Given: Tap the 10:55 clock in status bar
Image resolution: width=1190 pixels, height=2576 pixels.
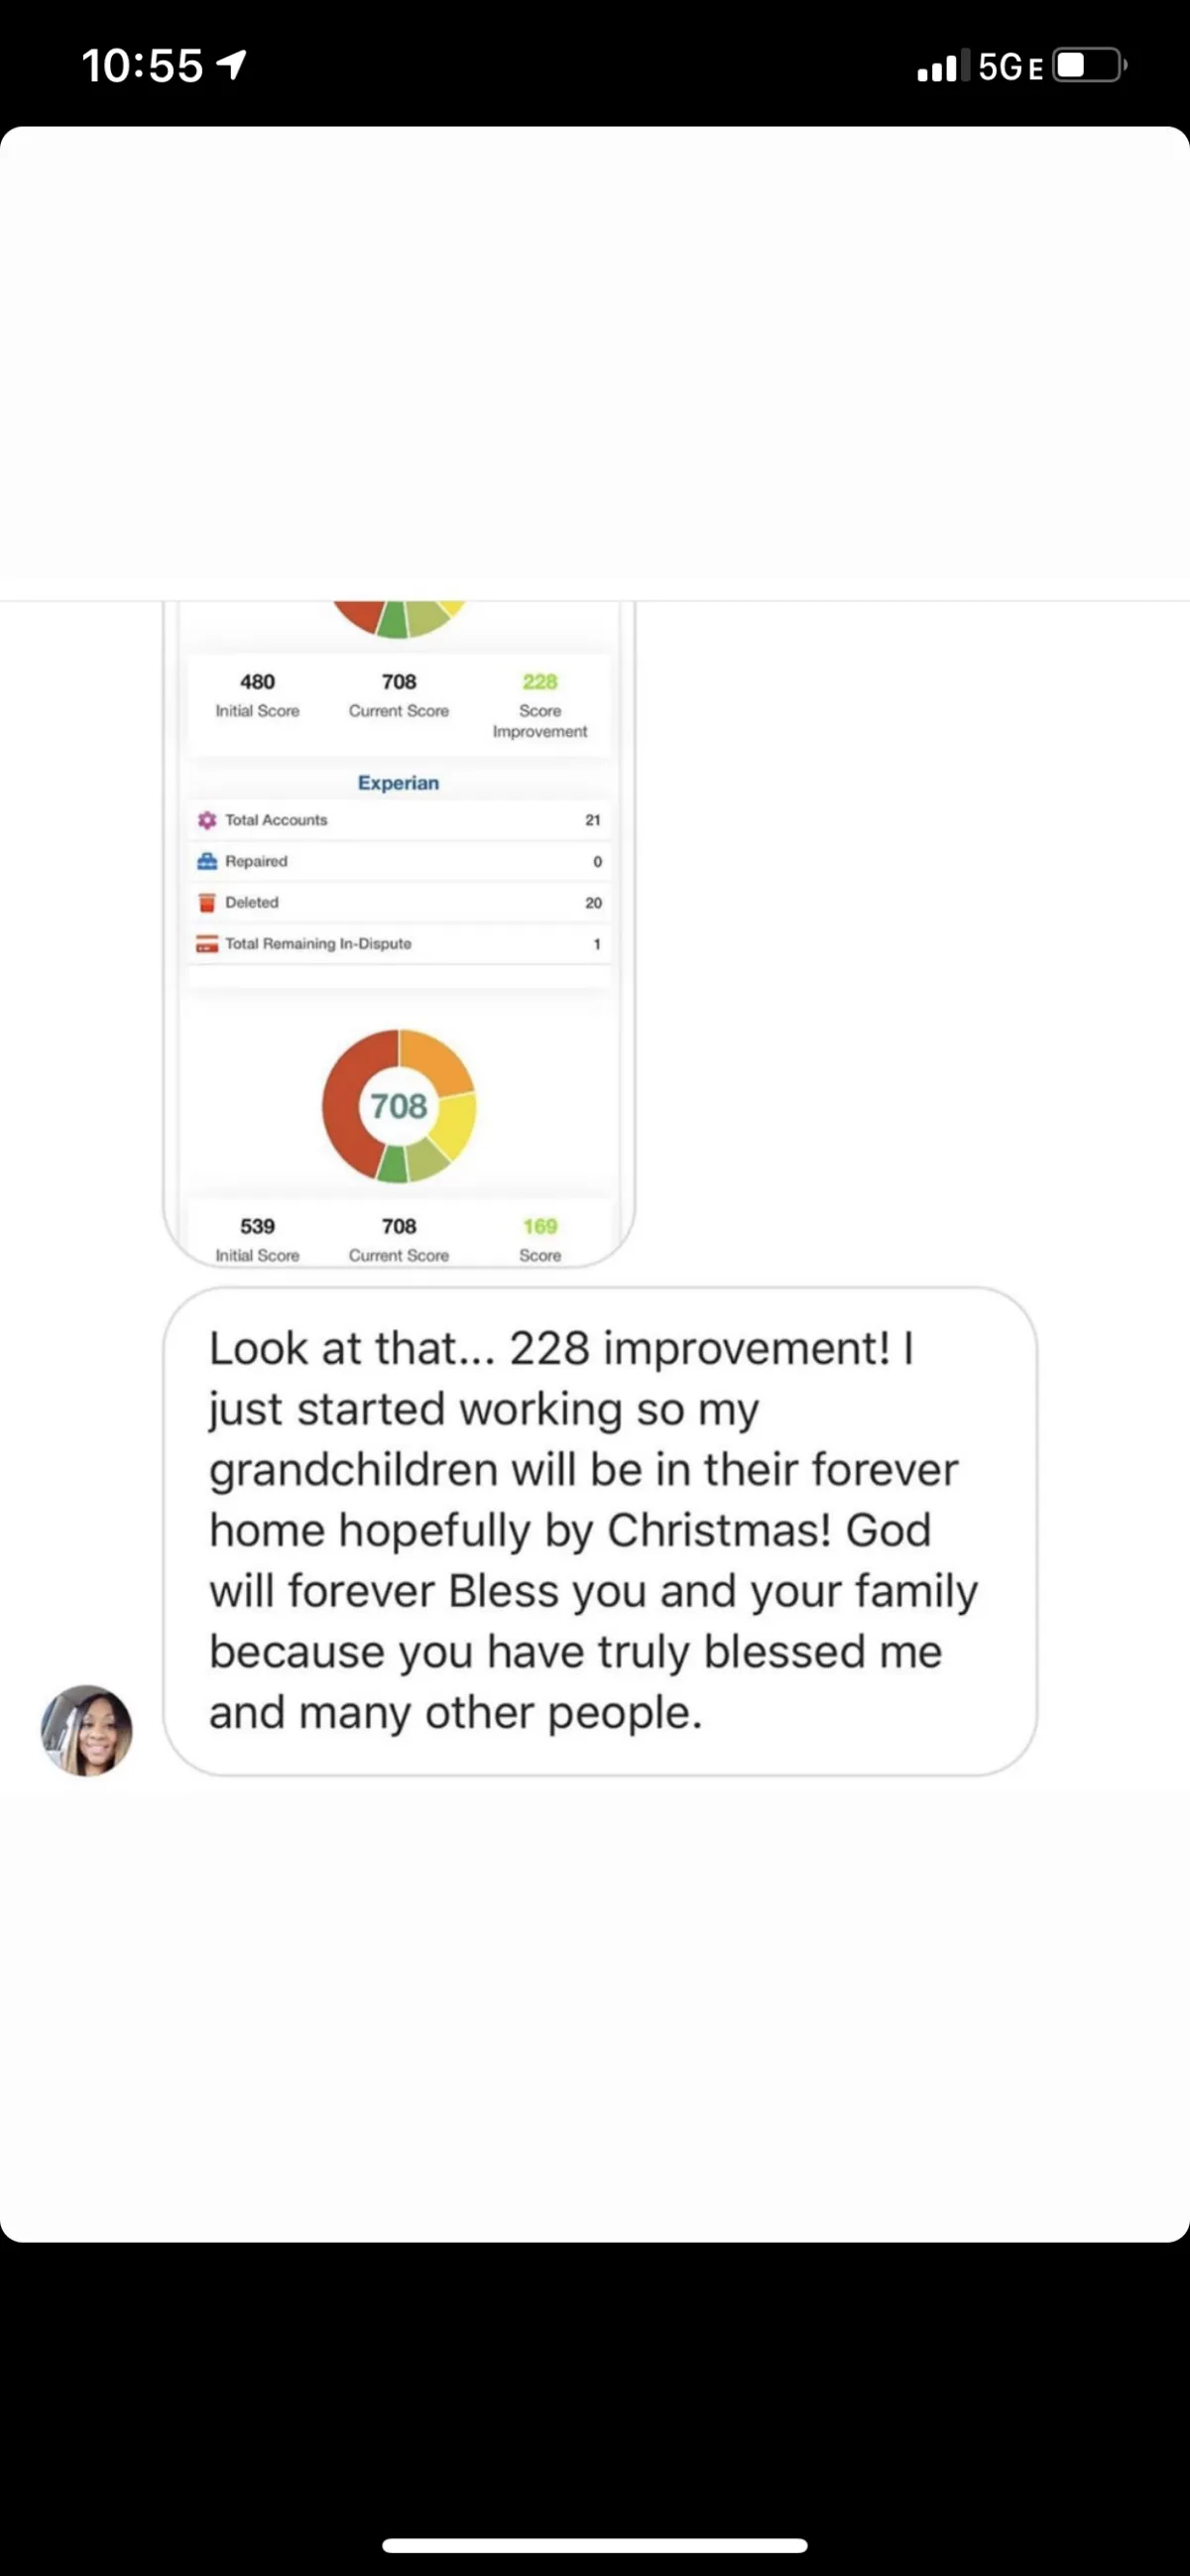Looking at the screenshot, I should tap(142, 66).
